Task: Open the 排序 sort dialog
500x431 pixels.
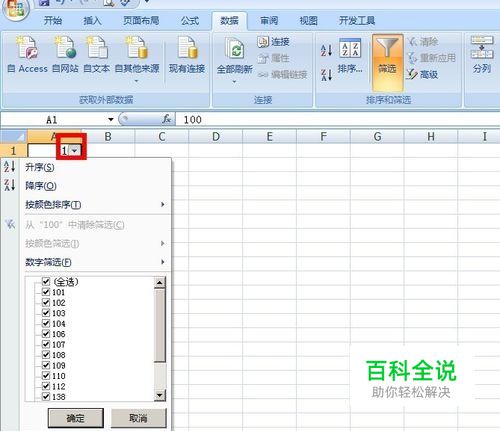Action: tap(350, 55)
